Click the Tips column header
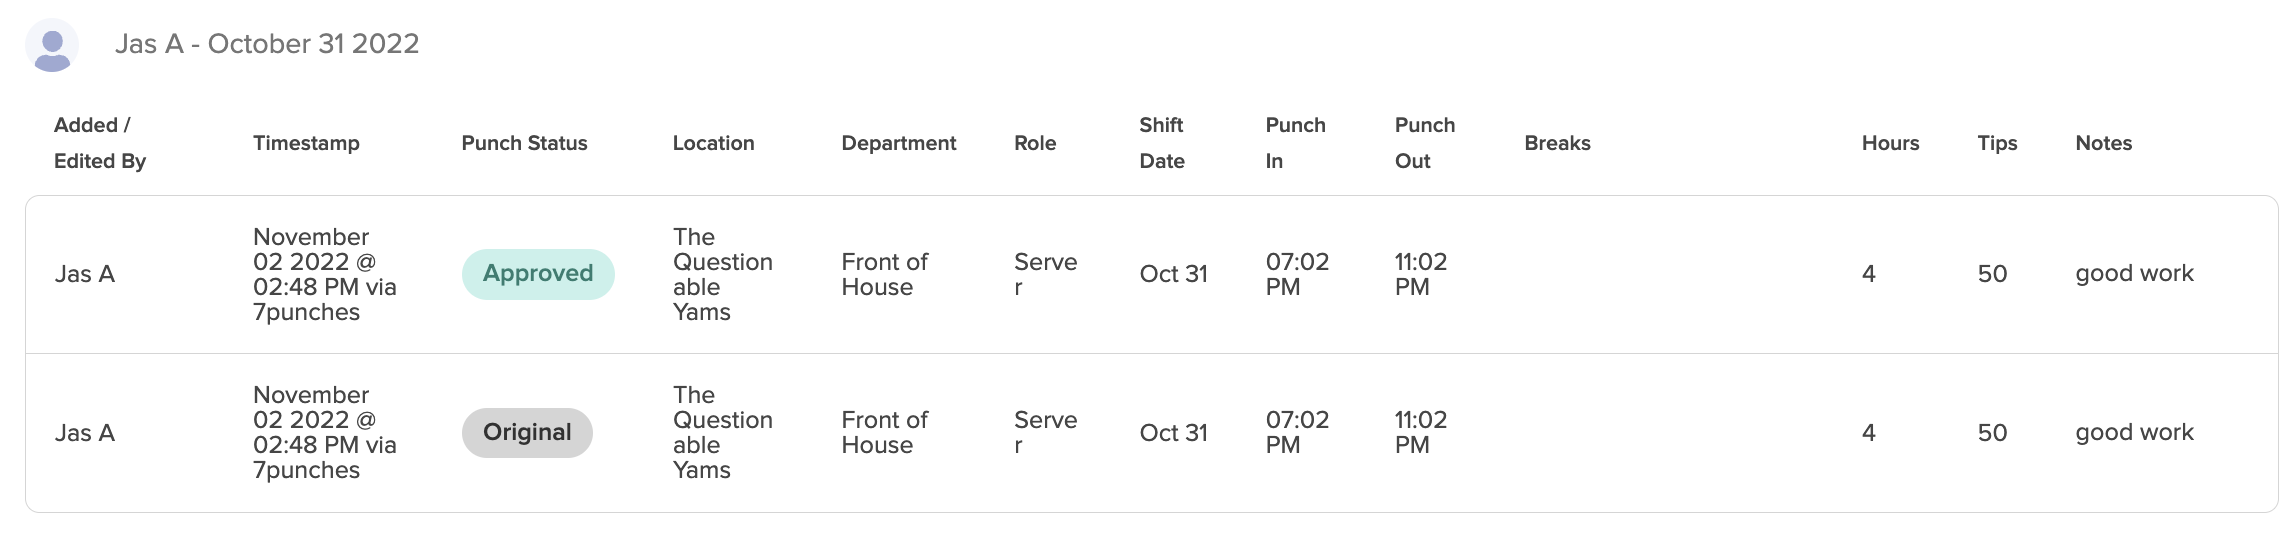The width and height of the screenshot is (2294, 534). pos(1997,143)
